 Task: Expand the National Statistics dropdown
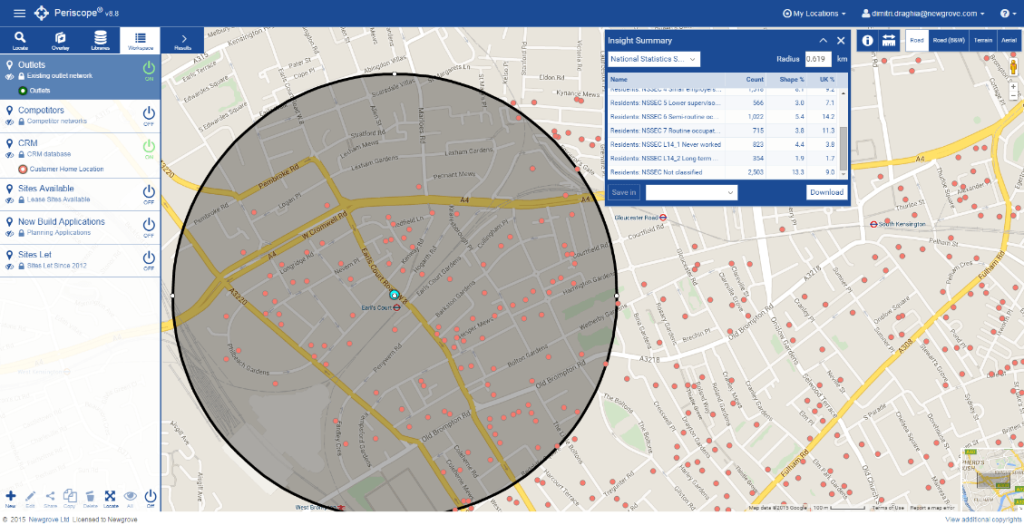pos(654,59)
